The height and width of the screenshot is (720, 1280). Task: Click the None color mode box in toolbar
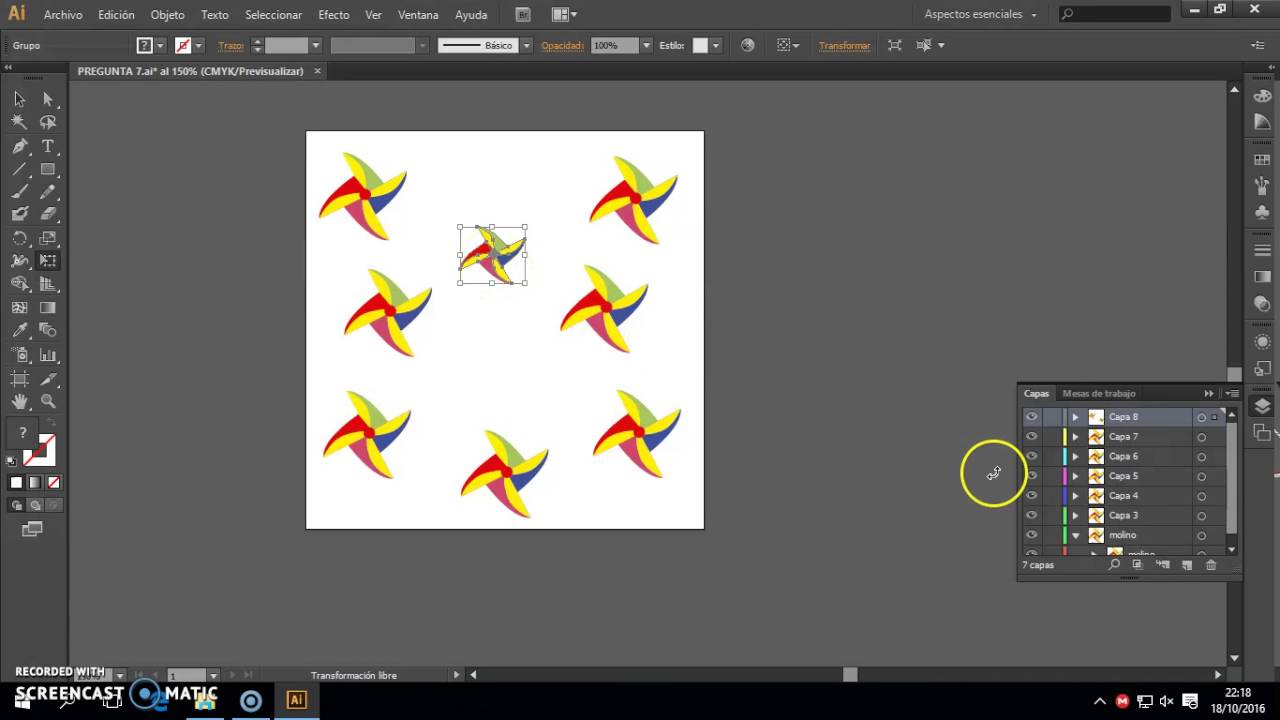point(53,482)
